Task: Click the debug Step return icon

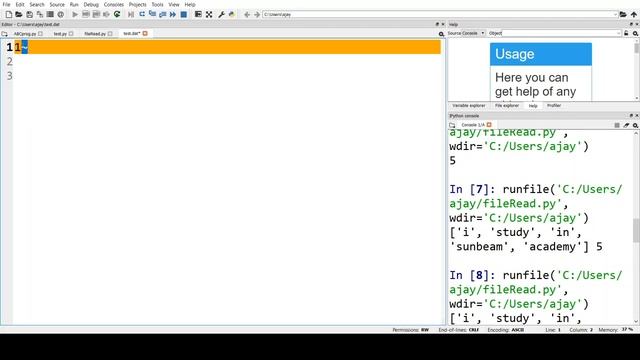Action: [162, 14]
